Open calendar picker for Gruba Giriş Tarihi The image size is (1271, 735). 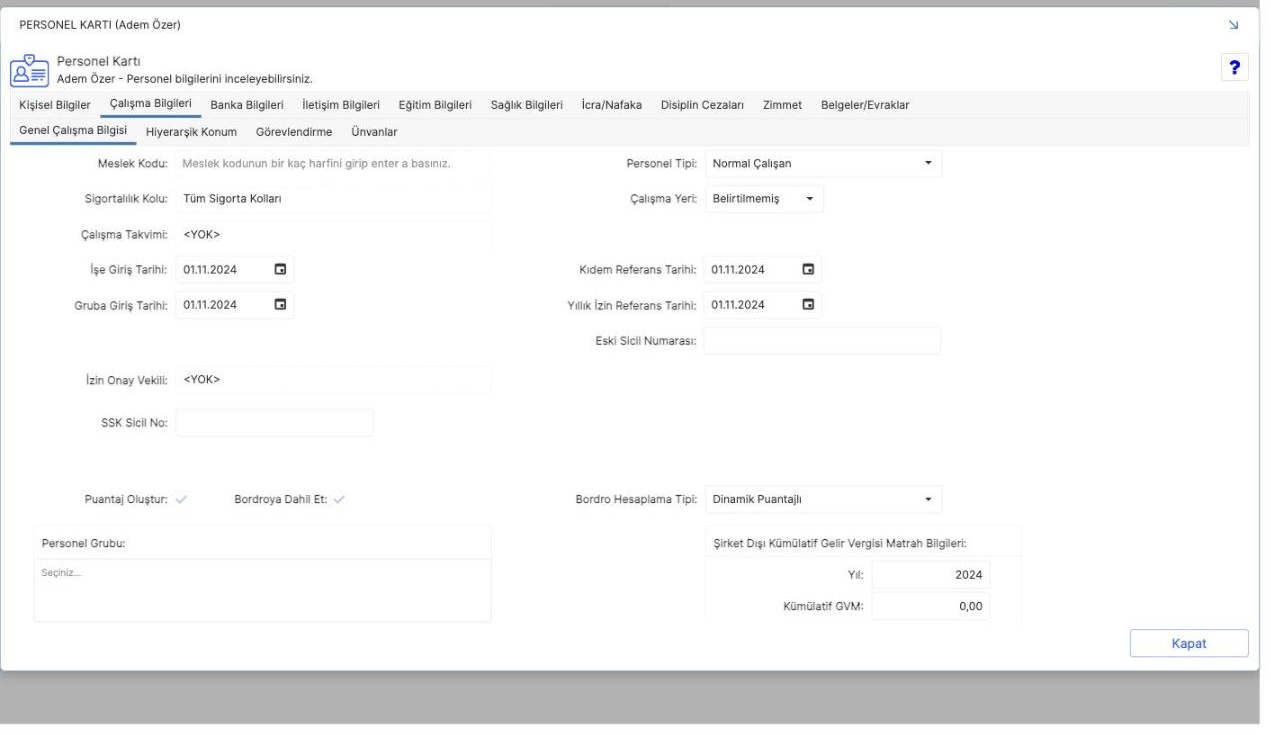tap(281, 304)
